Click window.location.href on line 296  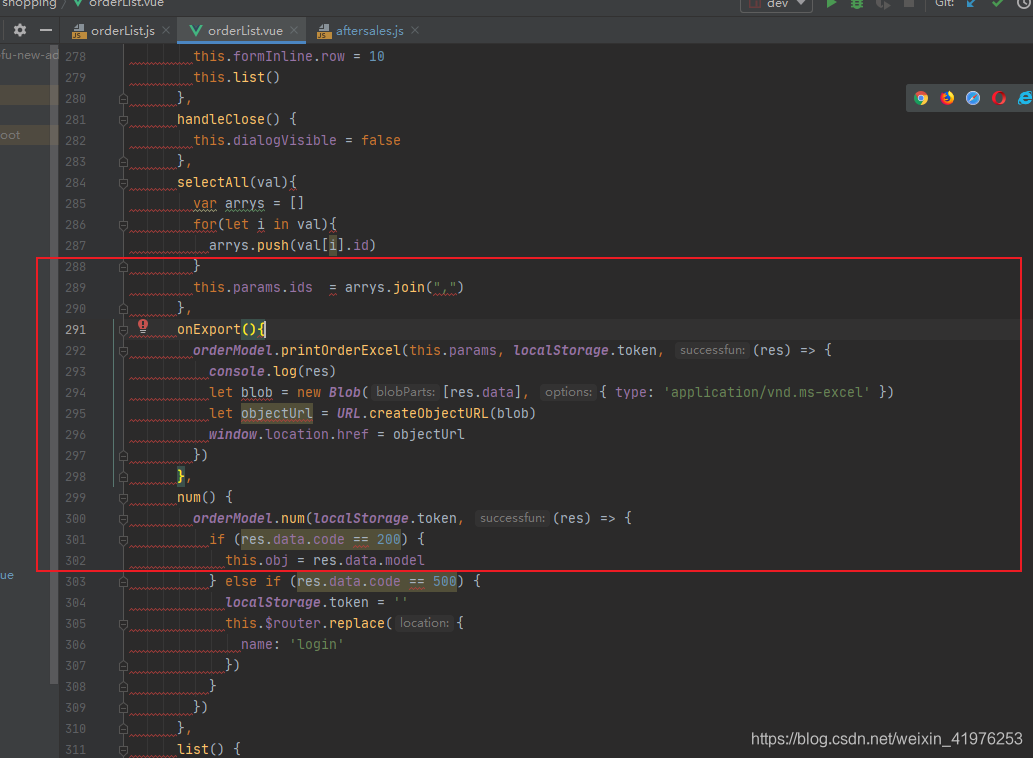[289, 435]
